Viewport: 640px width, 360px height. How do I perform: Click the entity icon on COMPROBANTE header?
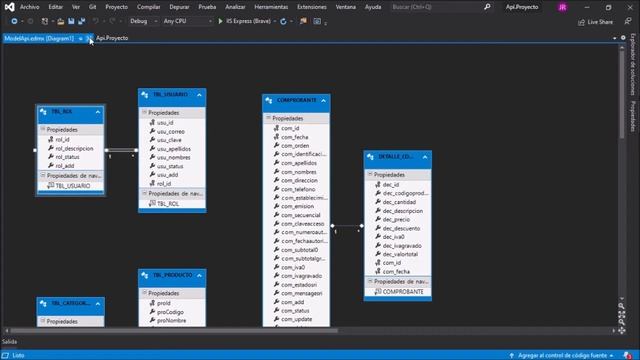(x=269, y=100)
